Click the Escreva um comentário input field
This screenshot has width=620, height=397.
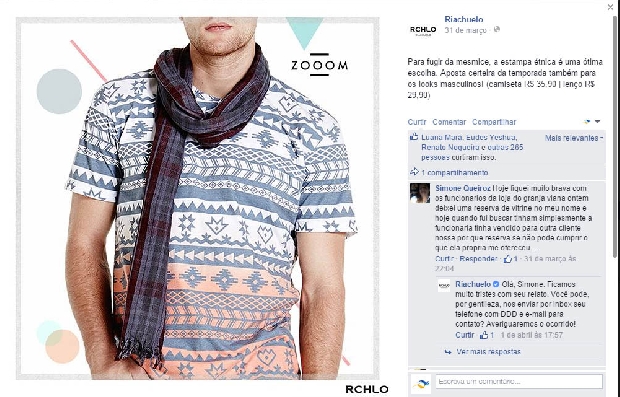tap(519, 382)
